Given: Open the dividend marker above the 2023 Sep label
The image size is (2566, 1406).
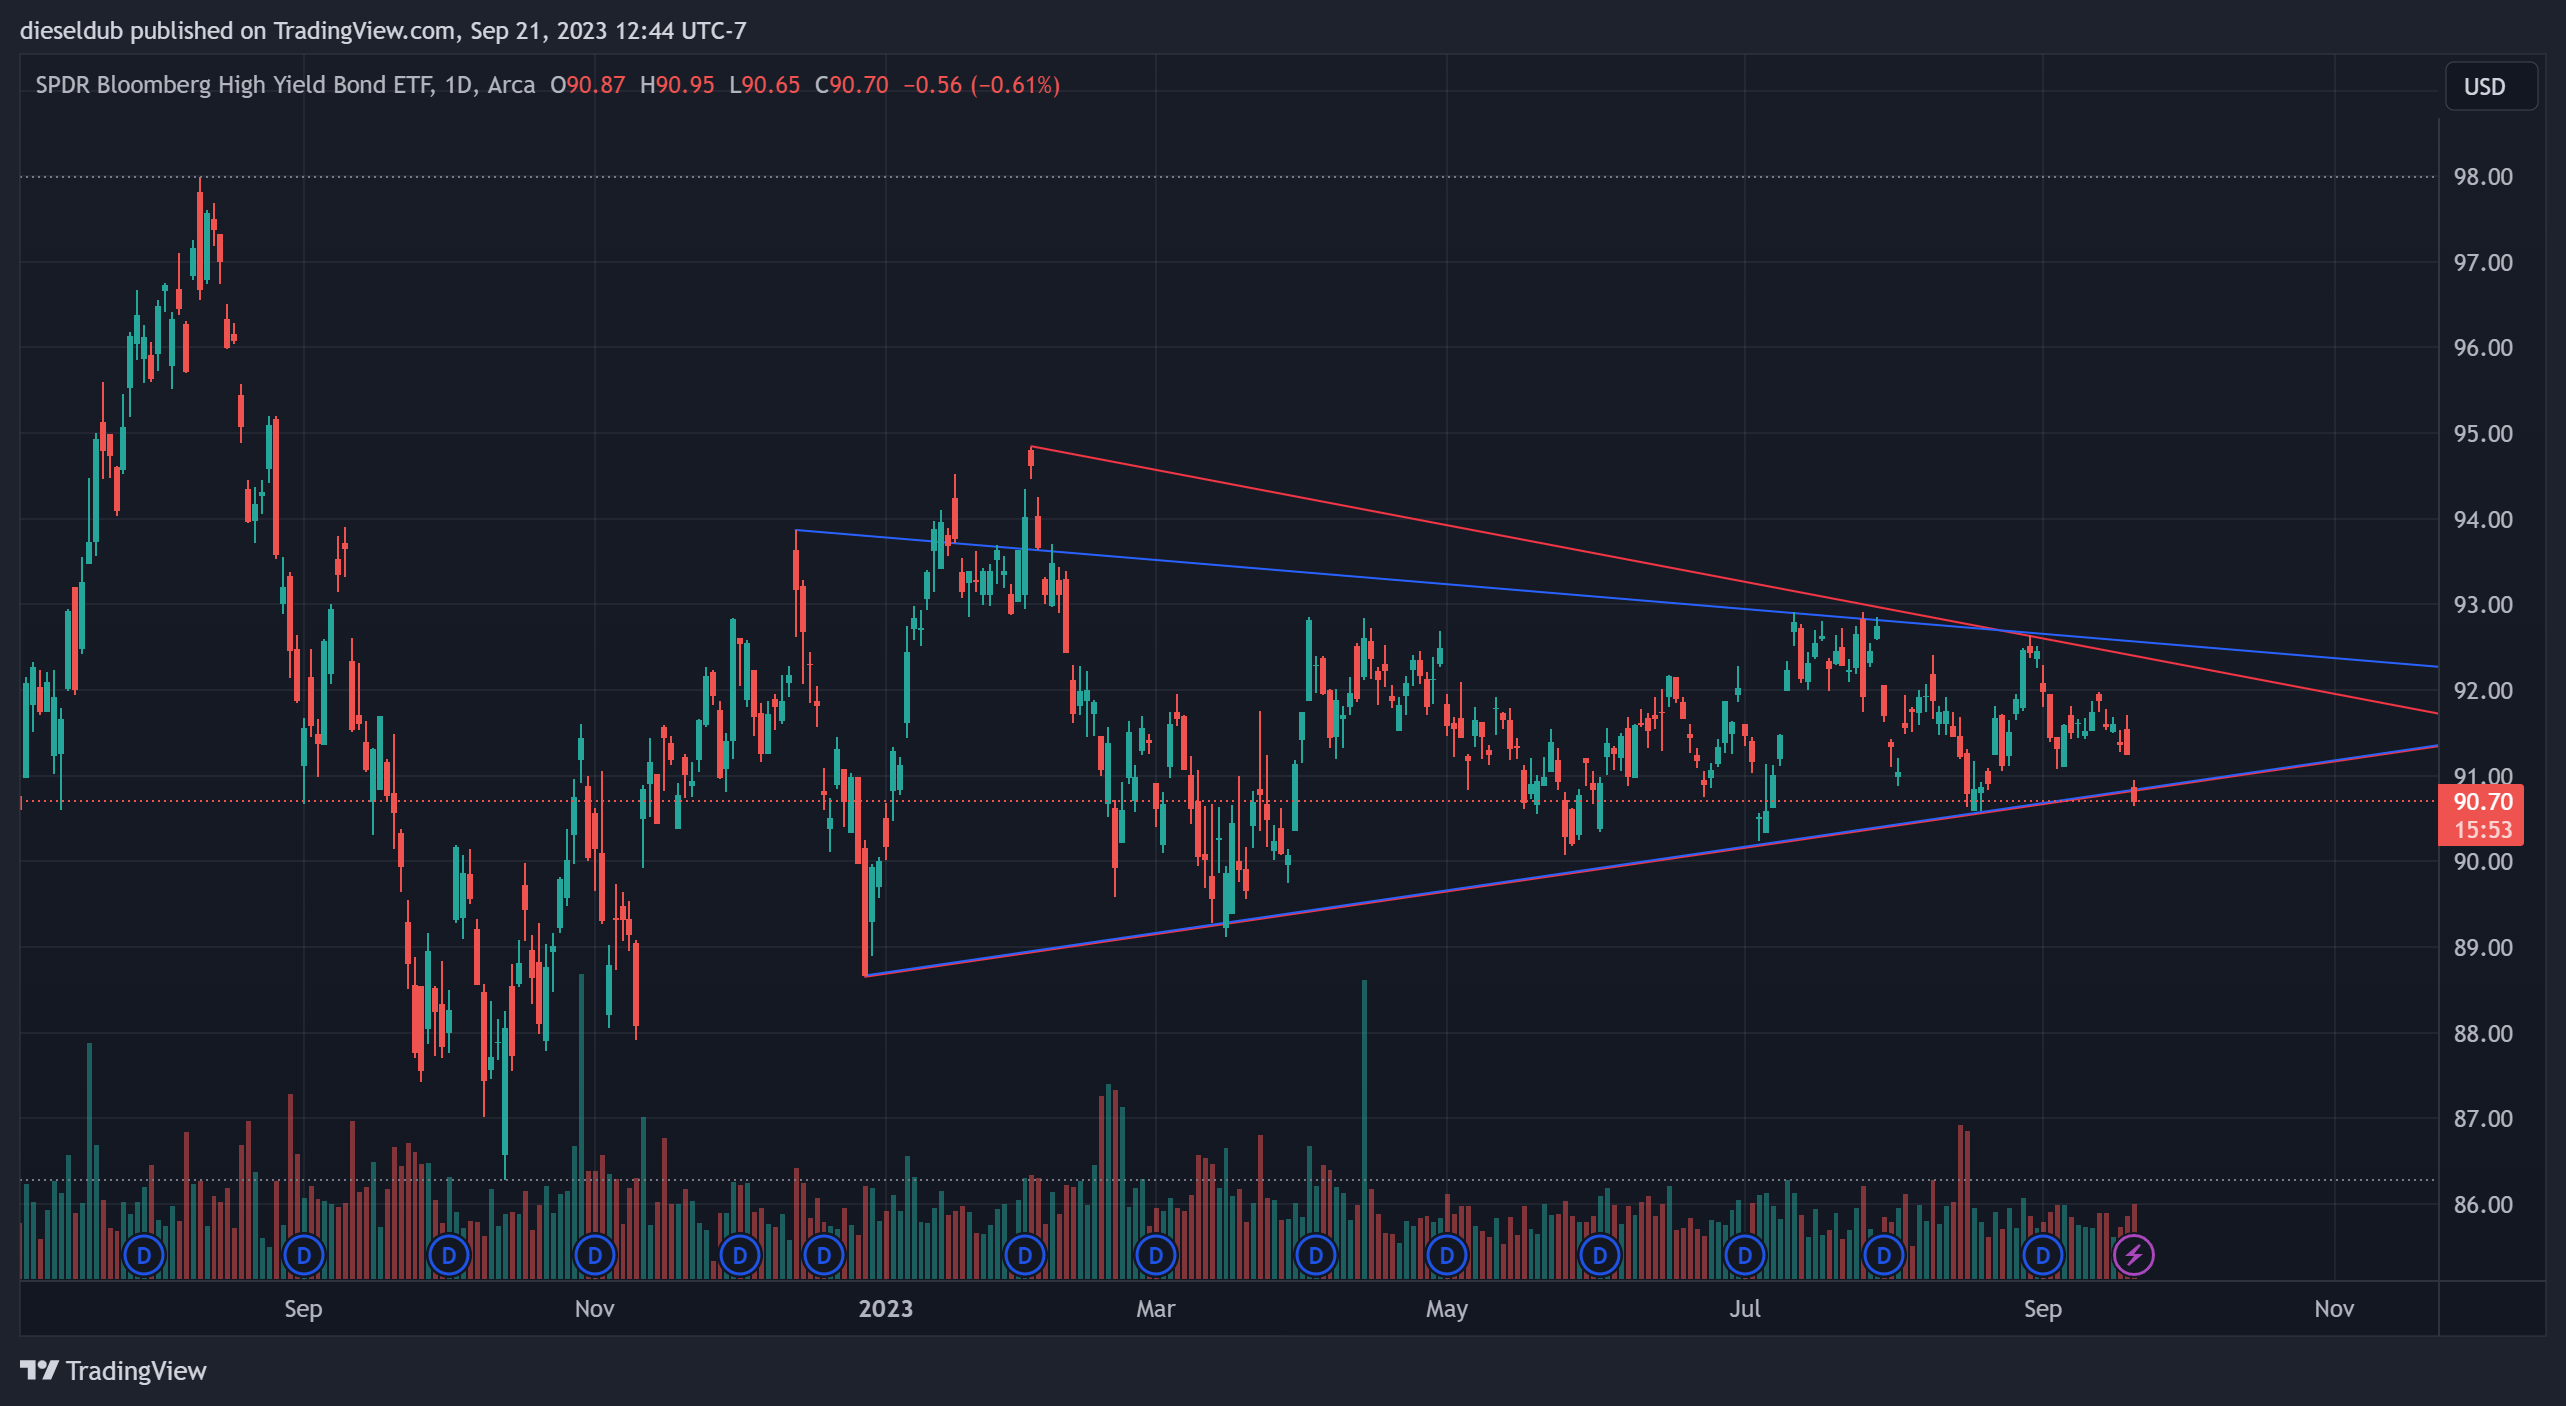Looking at the screenshot, I should [2043, 1255].
